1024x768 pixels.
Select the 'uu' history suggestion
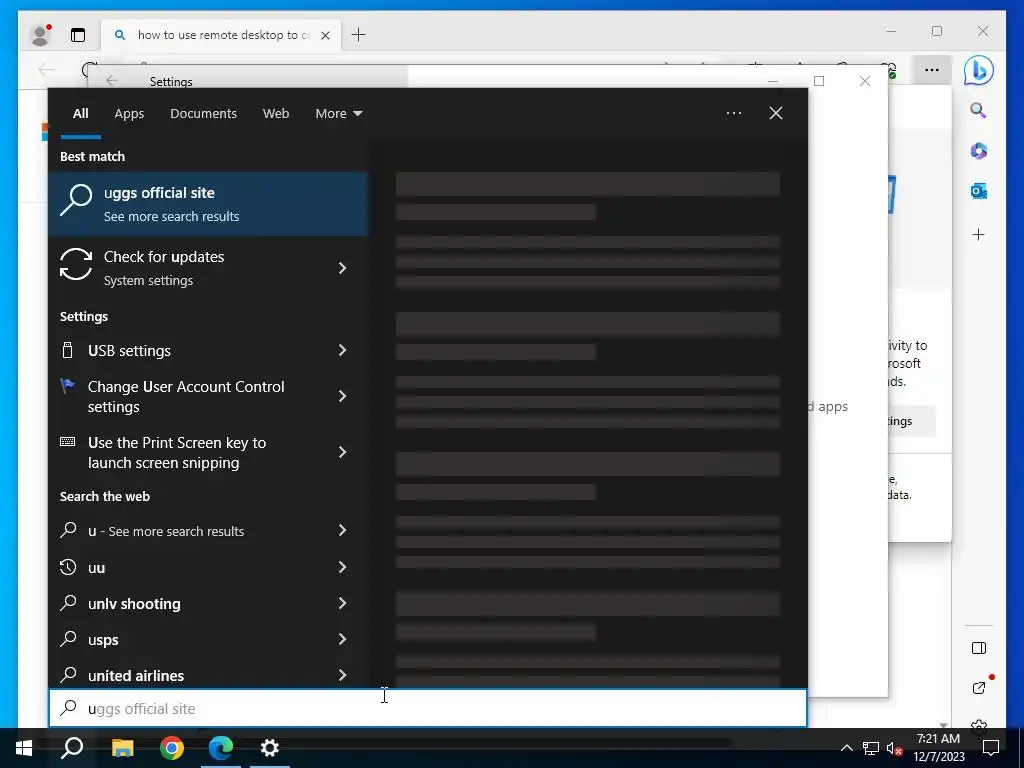[x=208, y=568]
